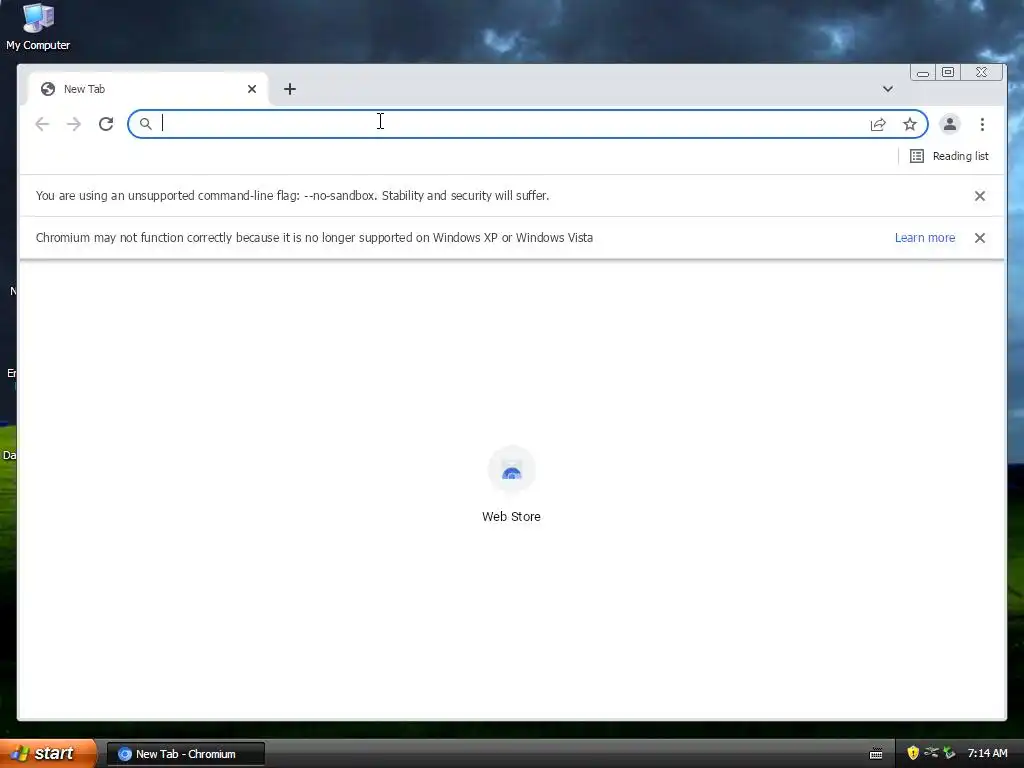The width and height of the screenshot is (1024, 768).
Task: Click the 7:14 AM clock
Action: click(987, 753)
